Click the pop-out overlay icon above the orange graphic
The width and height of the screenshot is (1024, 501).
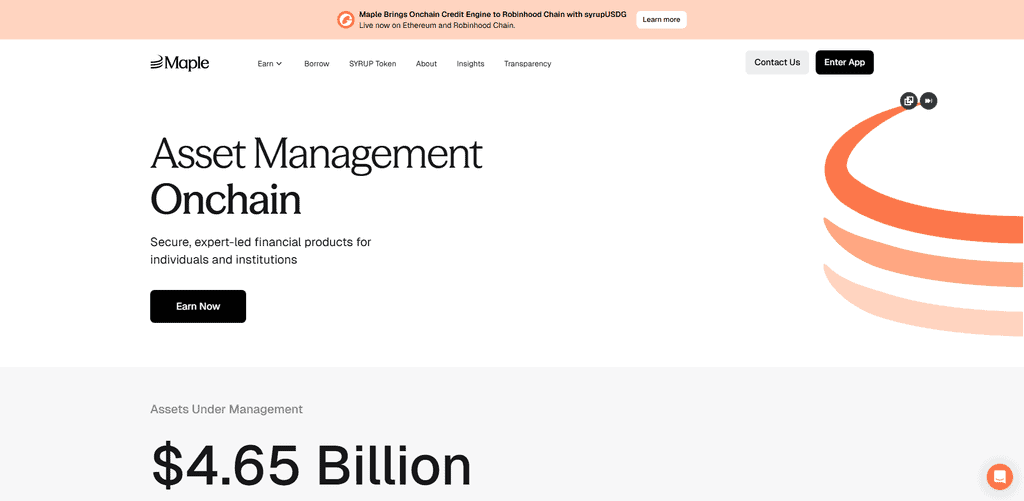(x=908, y=101)
